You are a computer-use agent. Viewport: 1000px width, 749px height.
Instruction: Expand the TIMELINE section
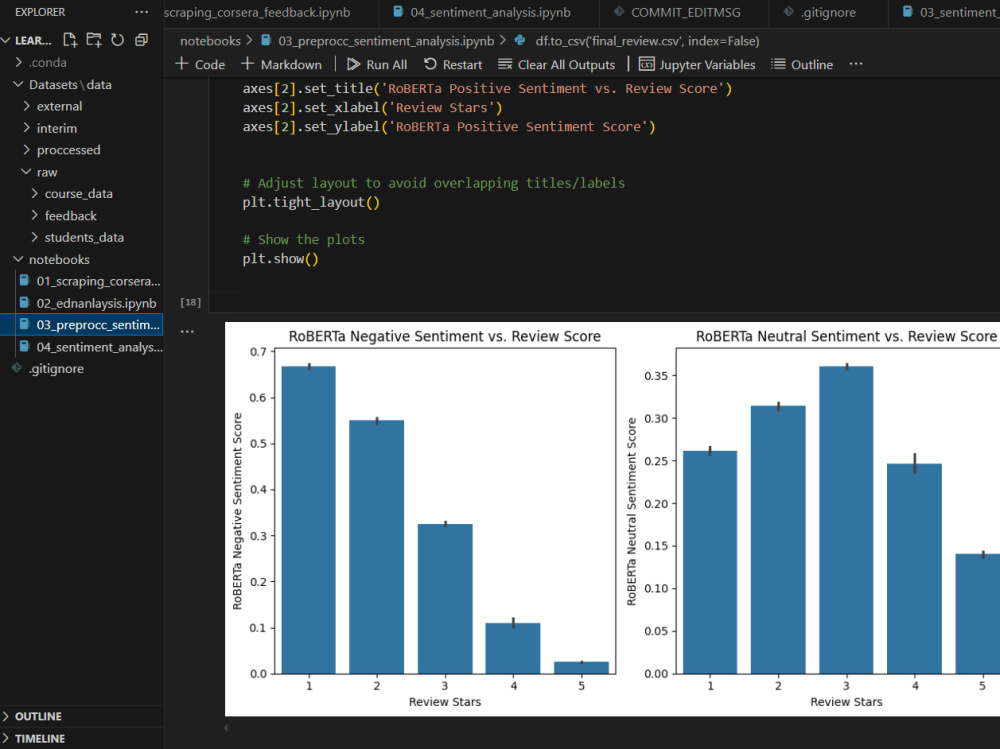pos(82,738)
